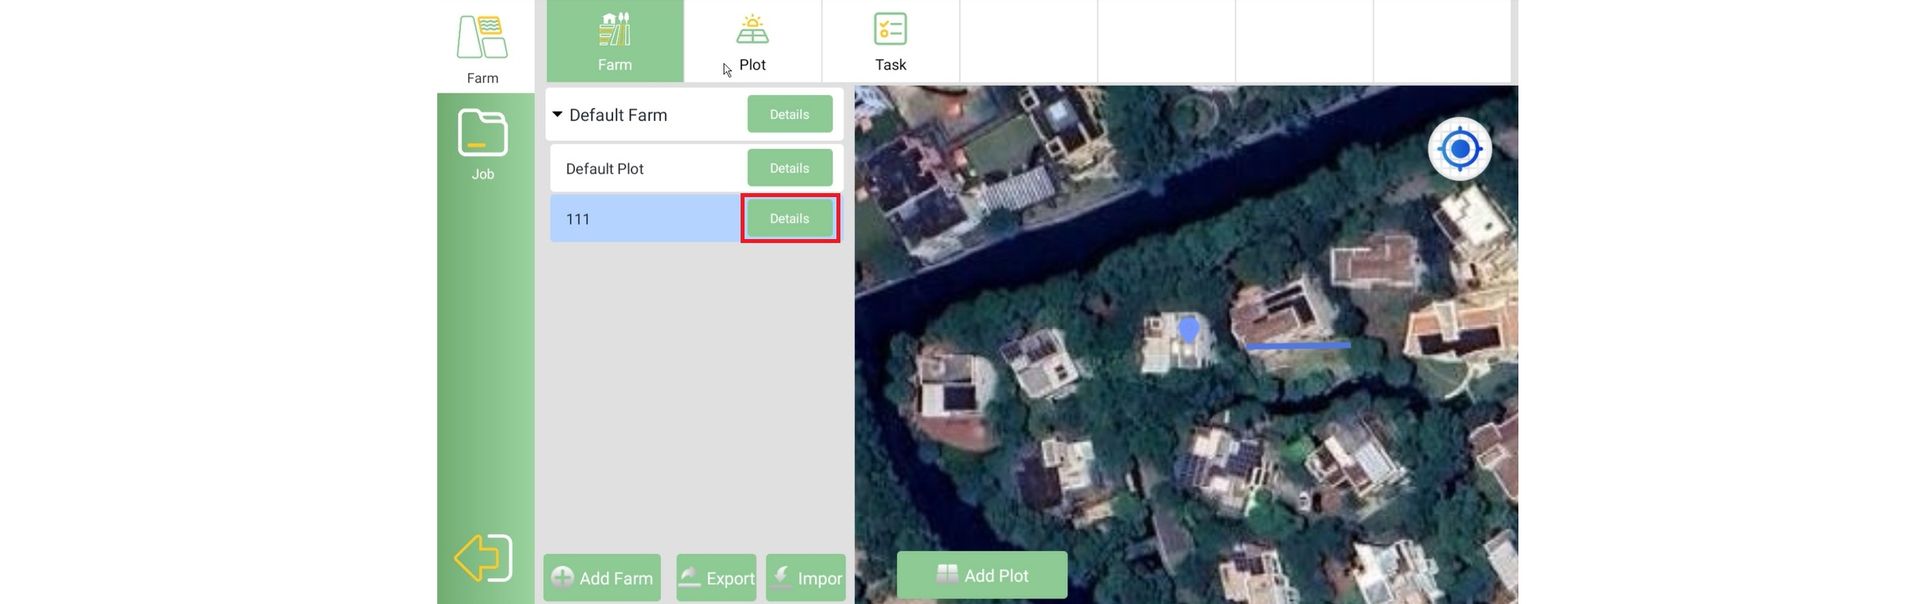Open the Task tab

tap(890, 42)
